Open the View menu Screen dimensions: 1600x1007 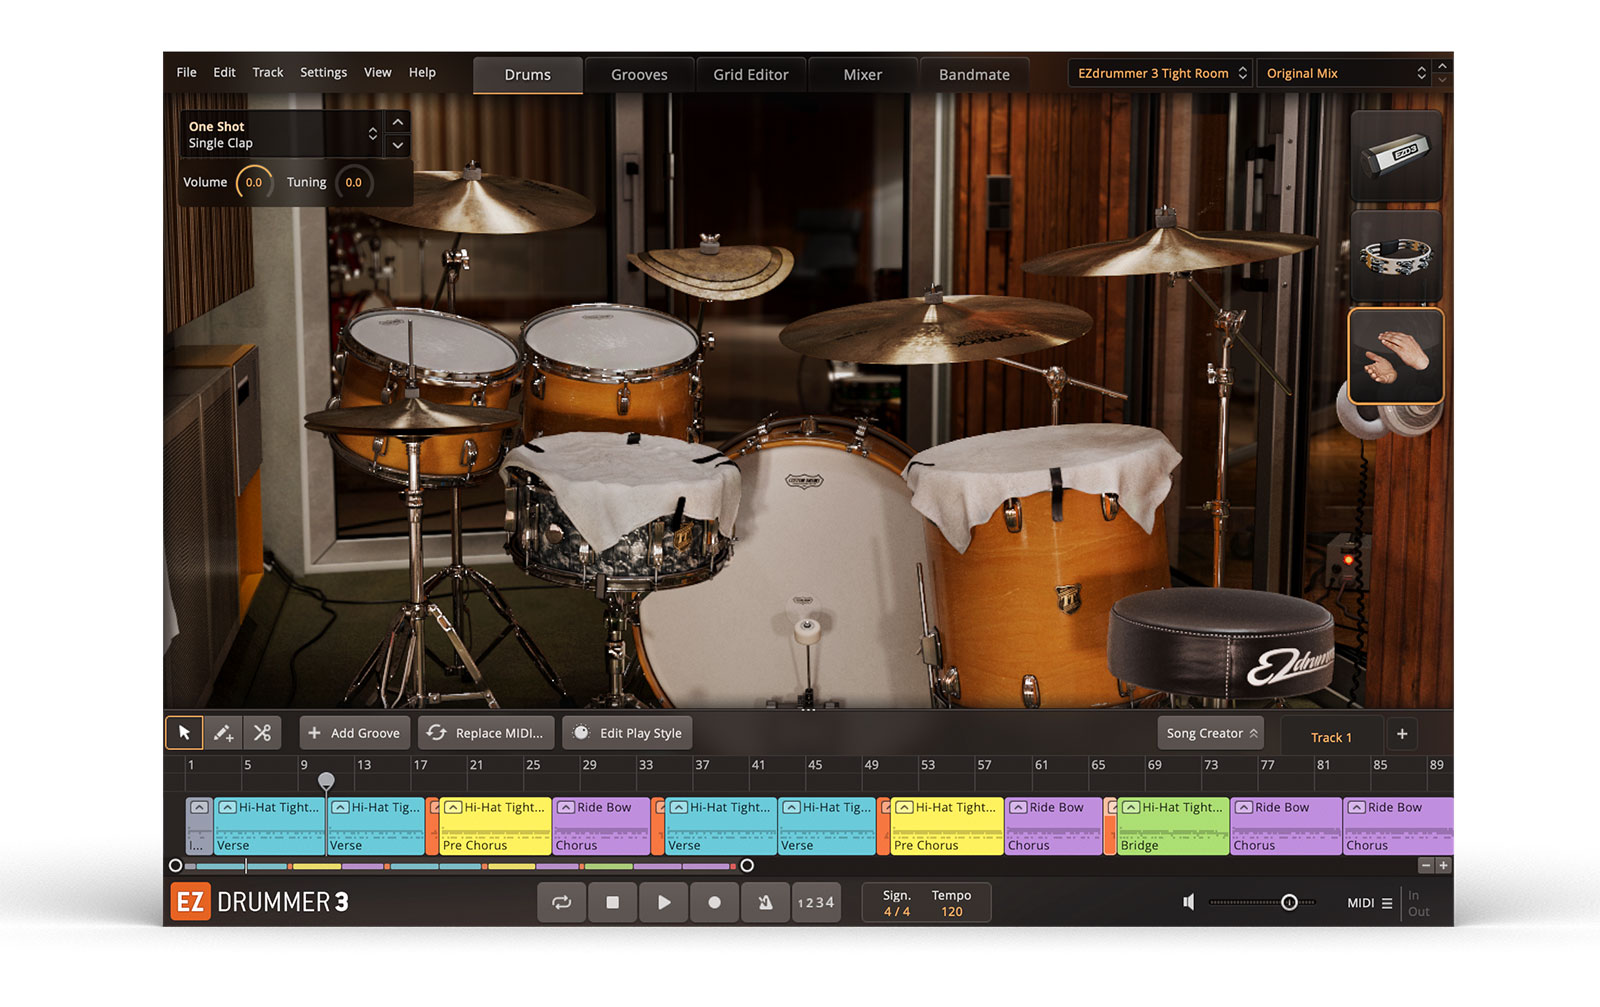(377, 72)
